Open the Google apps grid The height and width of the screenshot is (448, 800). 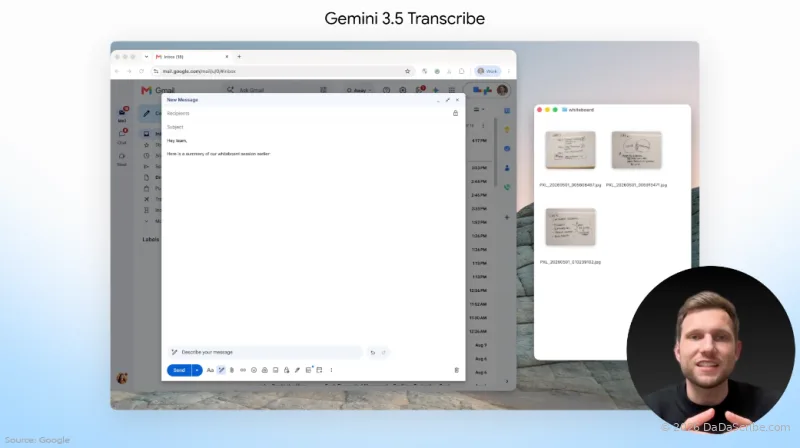(452, 90)
